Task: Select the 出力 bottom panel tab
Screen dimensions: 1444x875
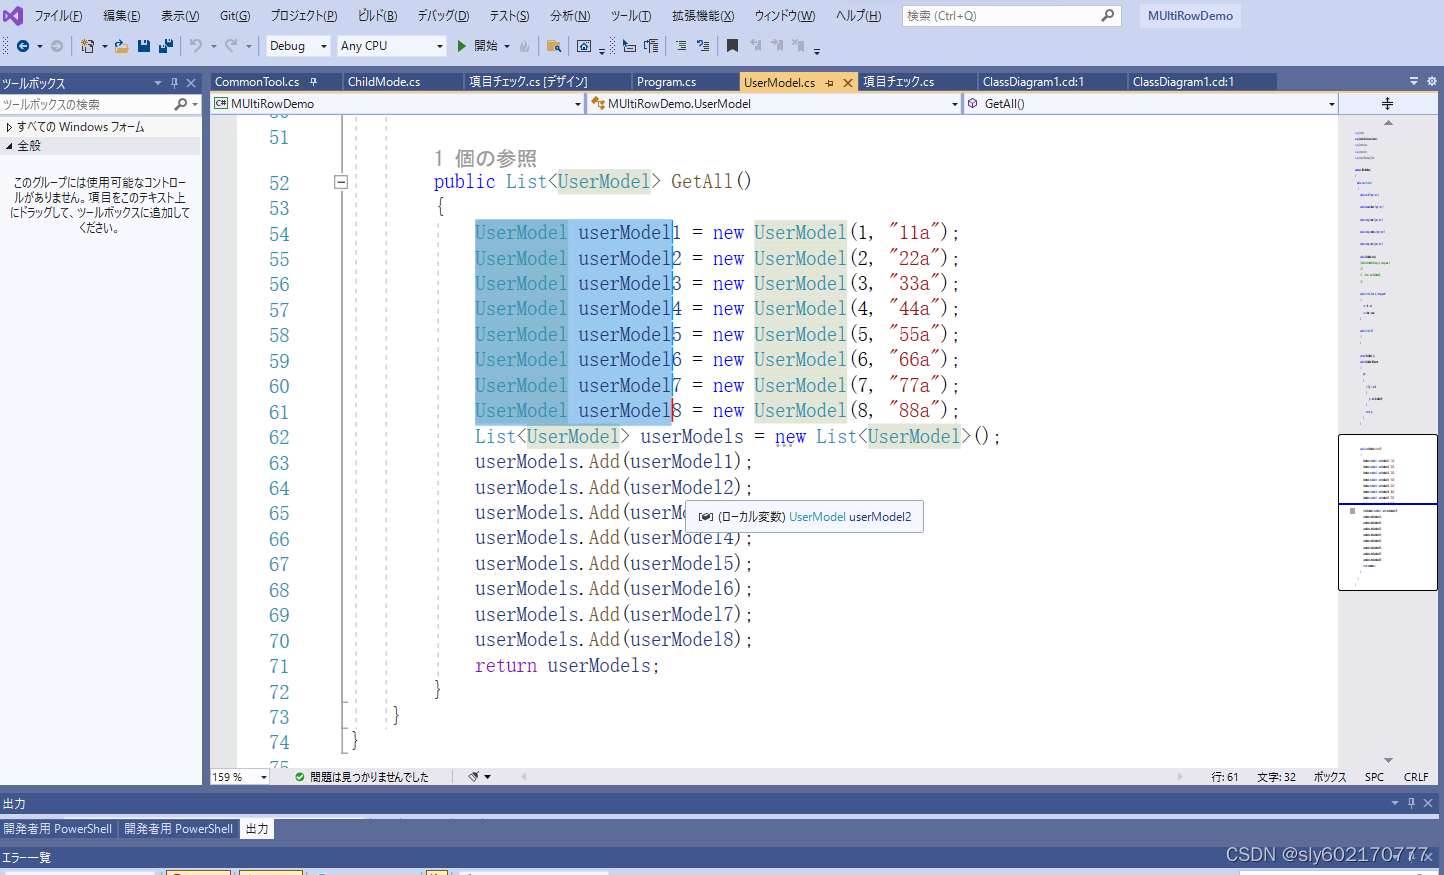Action: pyautogui.click(x=257, y=829)
